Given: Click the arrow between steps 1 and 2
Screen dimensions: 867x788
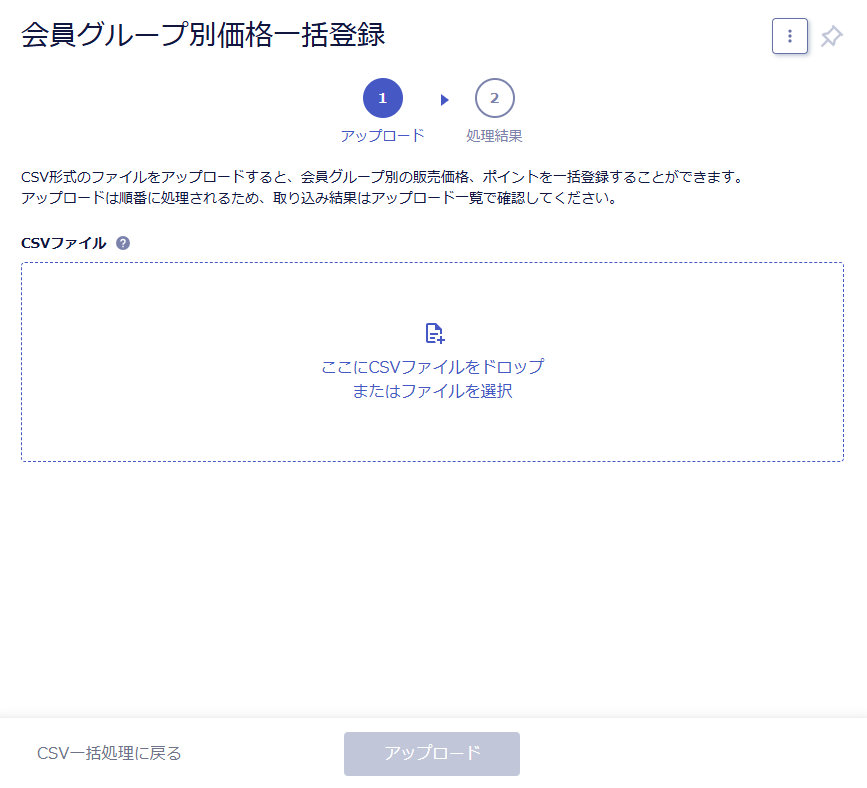Looking at the screenshot, I should (444, 100).
